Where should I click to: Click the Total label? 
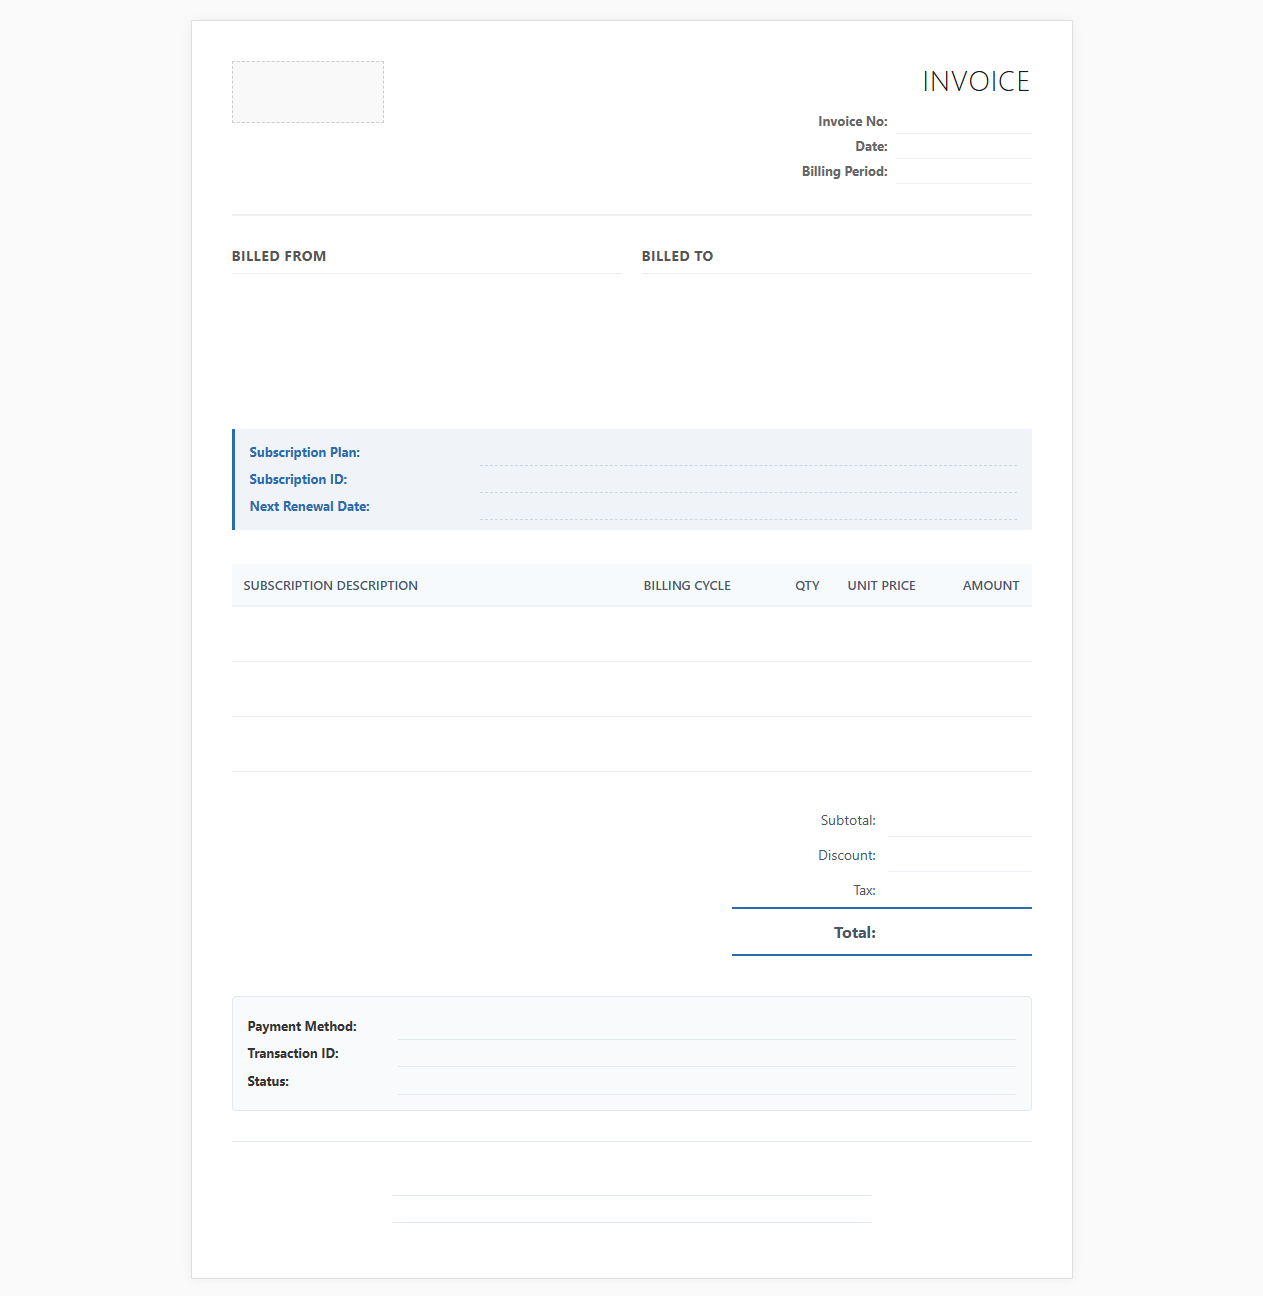click(x=855, y=932)
